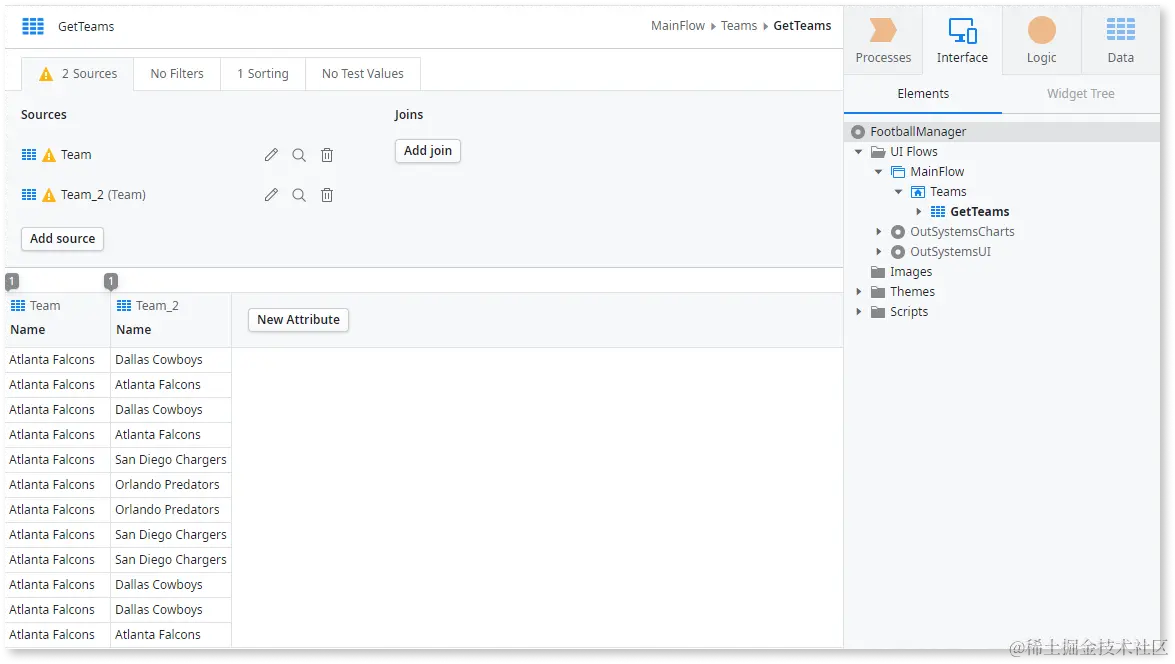Click the Team_2 Name column header
This screenshot has height=664, width=1175.
[x=133, y=330]
